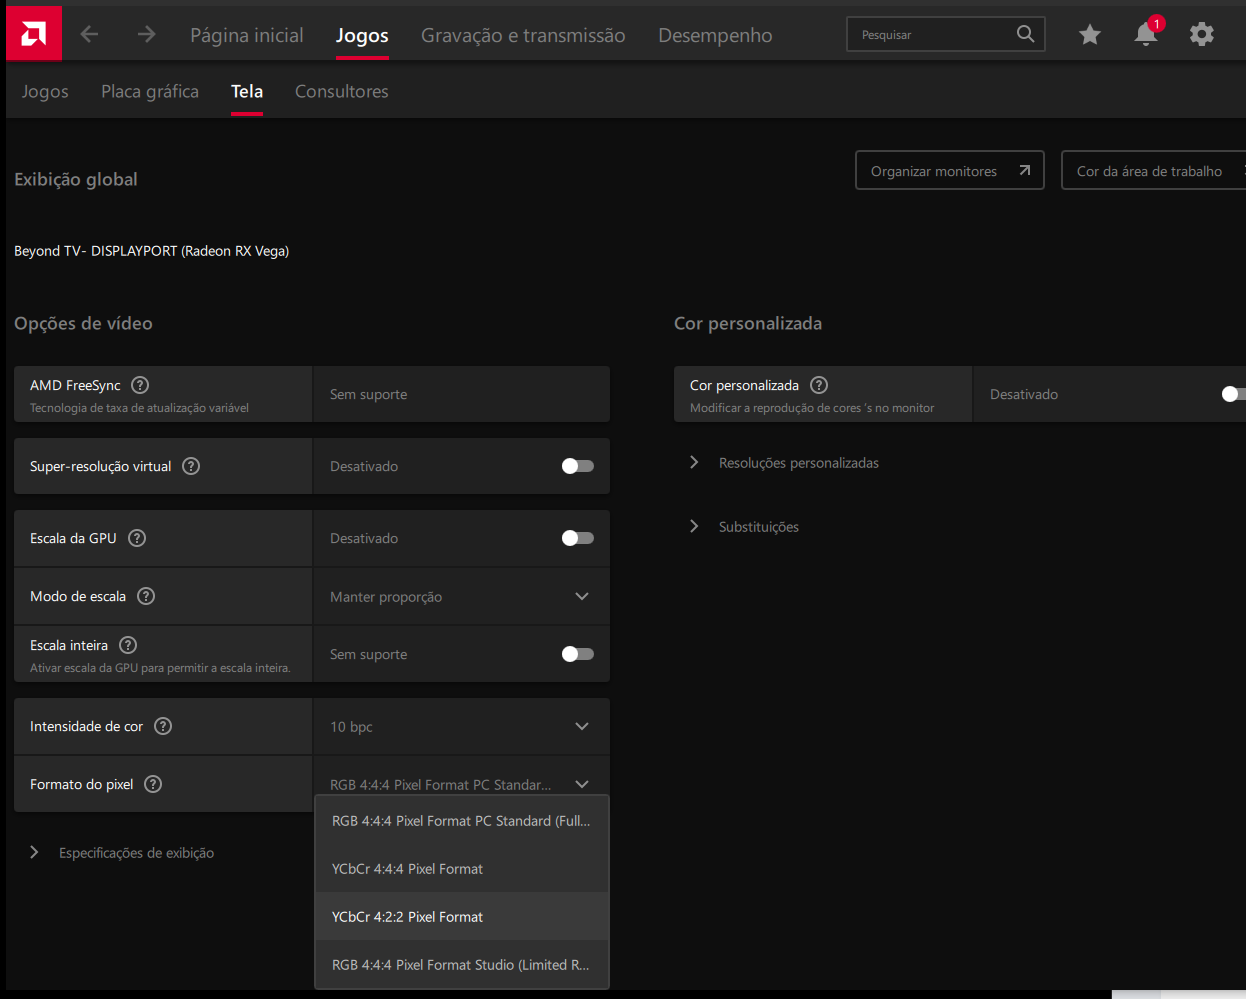The height and width of the screenshot is (999, 1246).
Task: Click the search magnifier icon
Action: 1025,34
